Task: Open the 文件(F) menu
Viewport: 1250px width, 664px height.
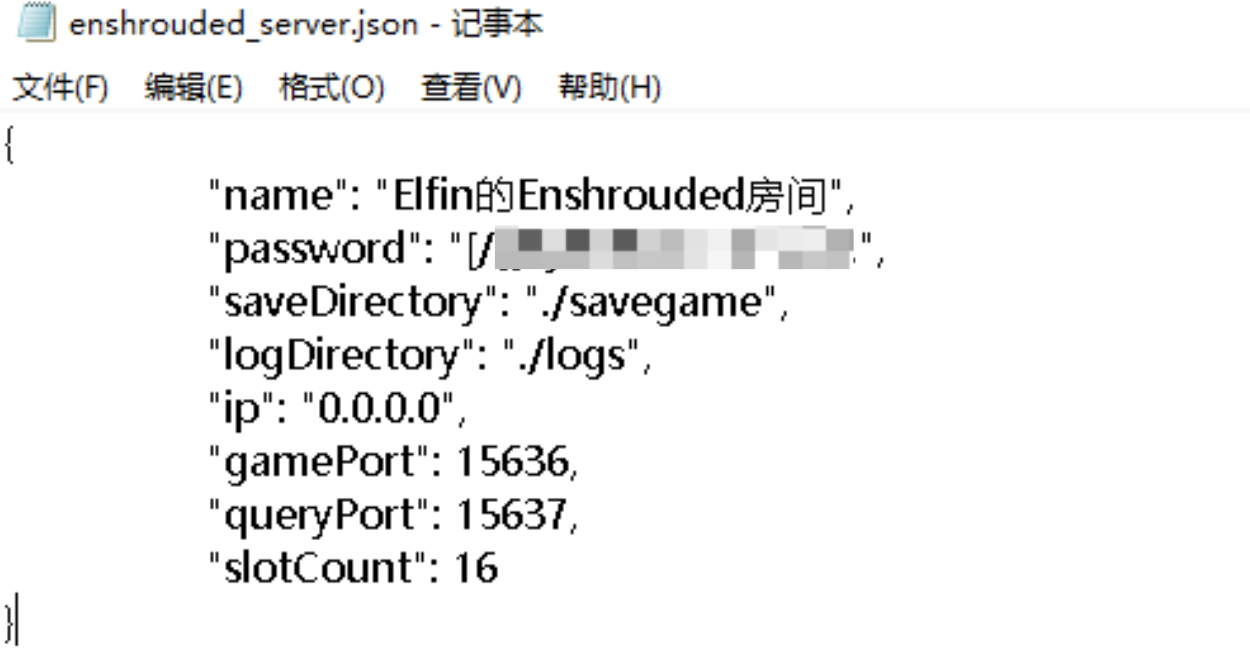Action: (59, 88)
